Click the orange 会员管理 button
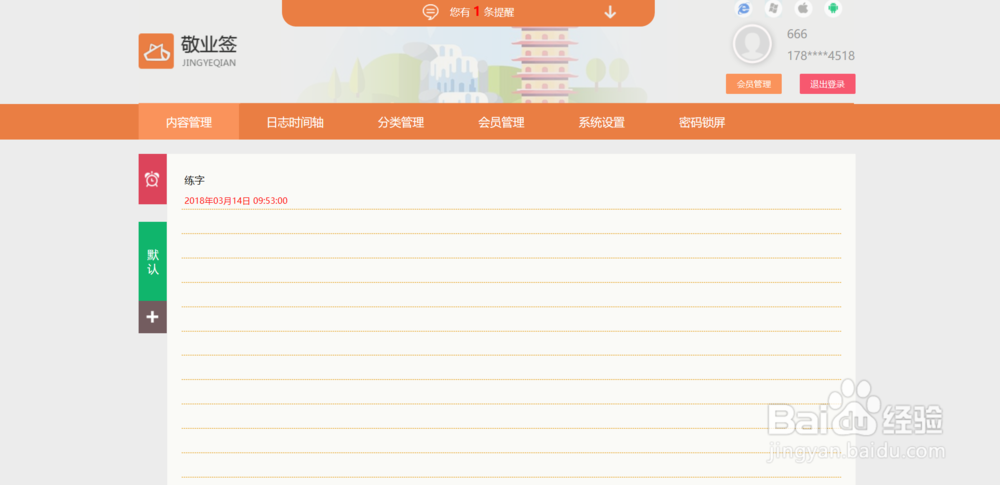This screenshot has height=485, width=1000. 754,84
